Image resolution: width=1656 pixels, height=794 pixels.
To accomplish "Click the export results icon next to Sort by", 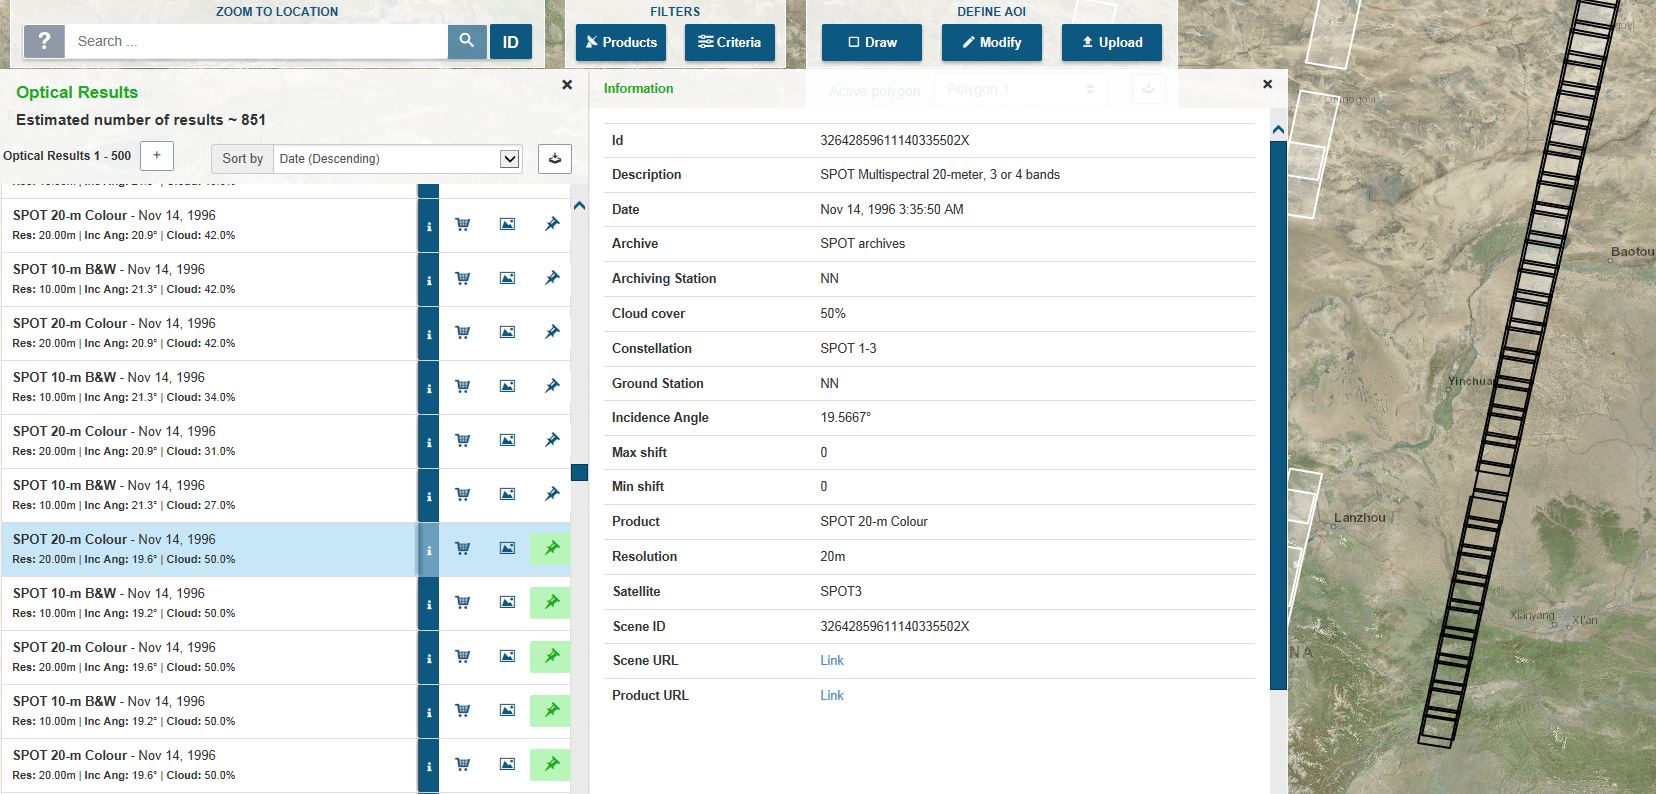I will pos(555,158).
